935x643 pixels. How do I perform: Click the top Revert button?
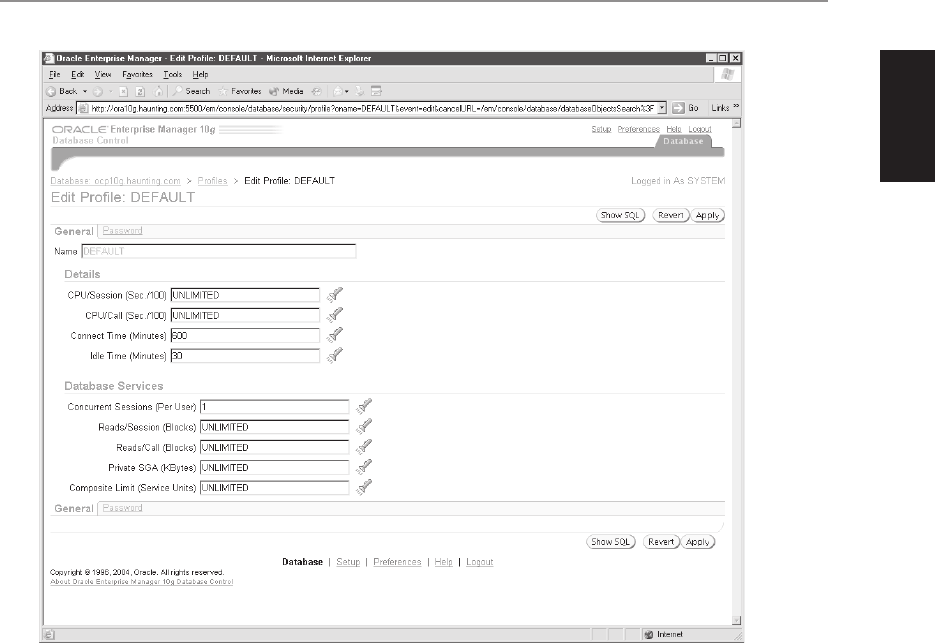[670, 215]
